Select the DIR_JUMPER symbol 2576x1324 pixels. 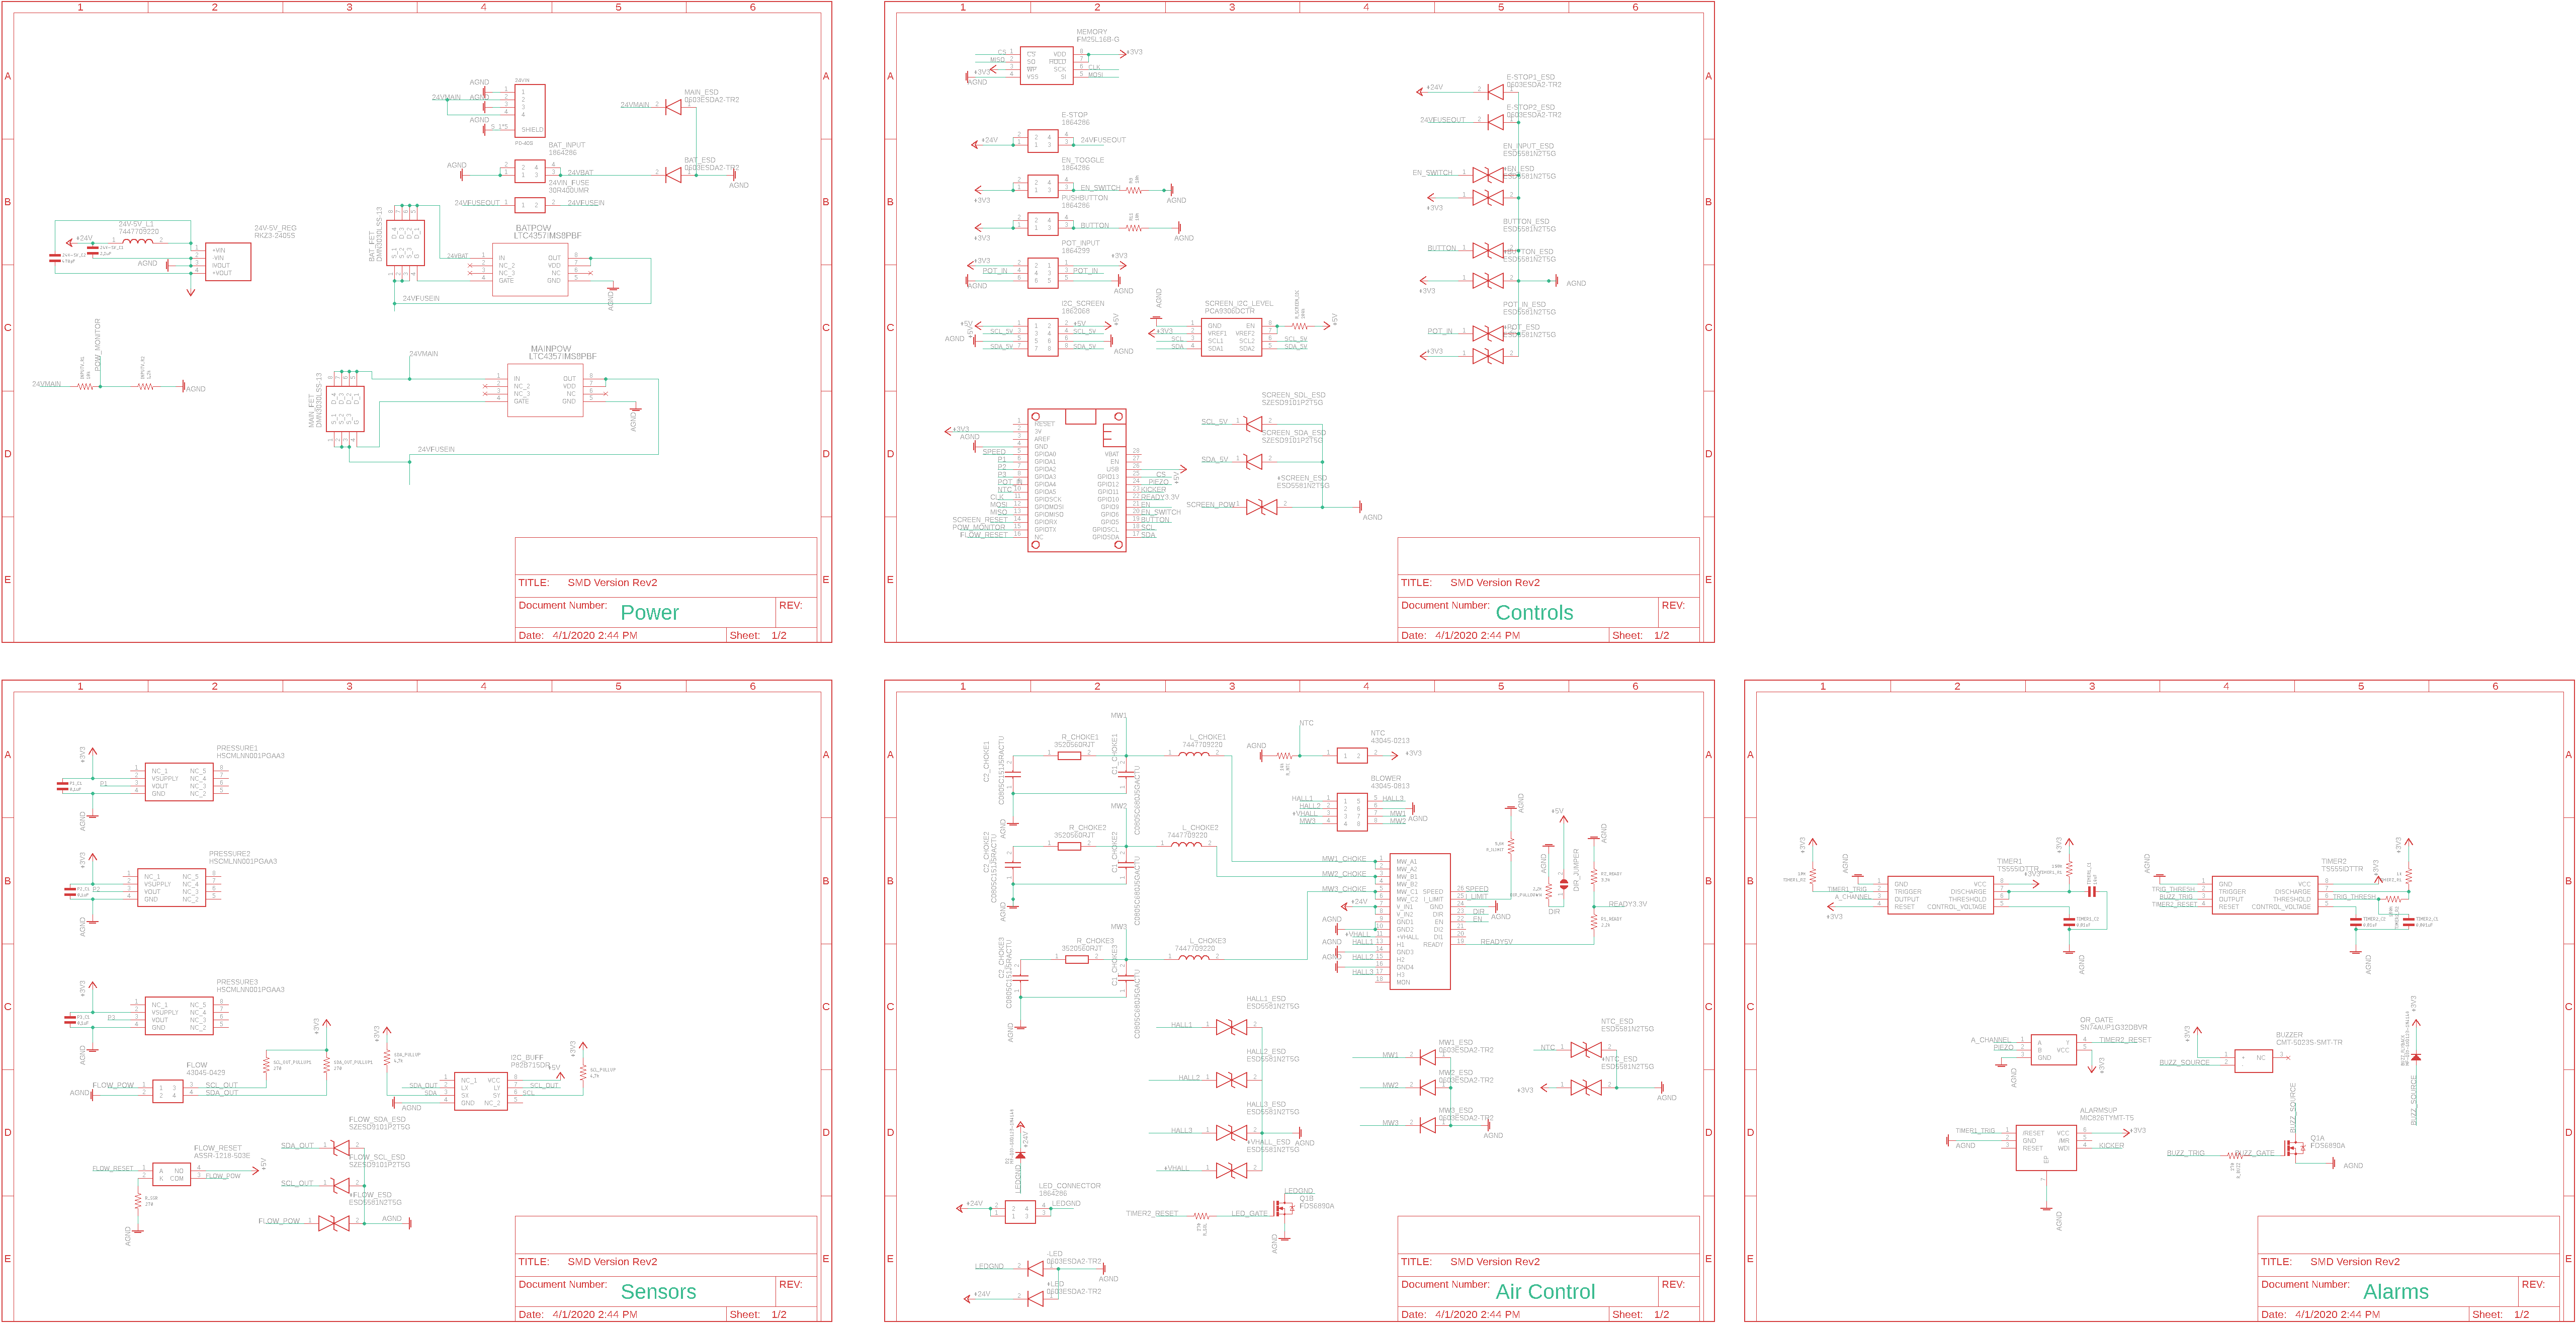[1564, 885]
